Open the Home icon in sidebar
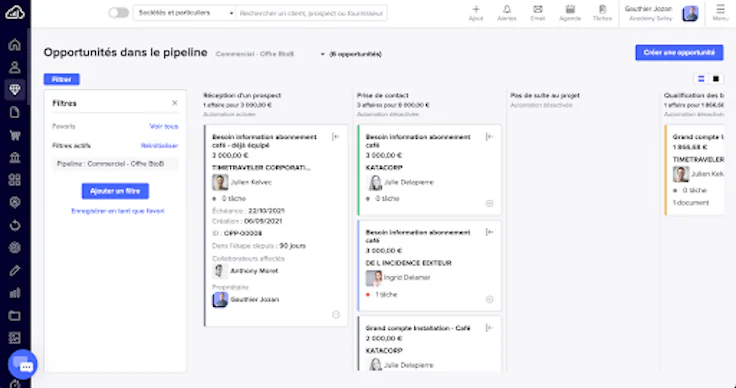The width and height of the screenshot is (736, 388). click(15, 45)
